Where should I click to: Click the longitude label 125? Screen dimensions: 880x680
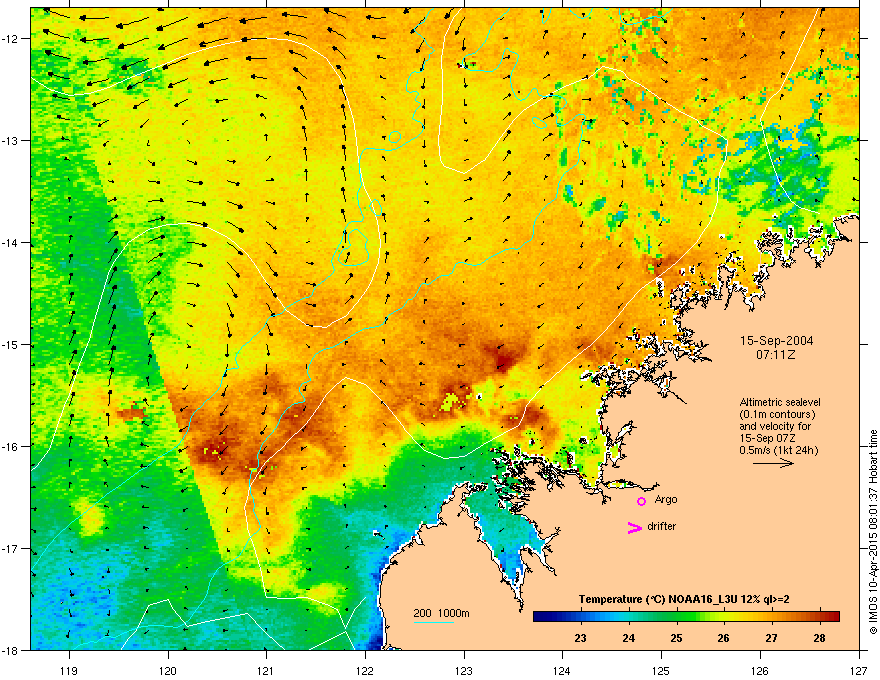(x=661, y=671)
